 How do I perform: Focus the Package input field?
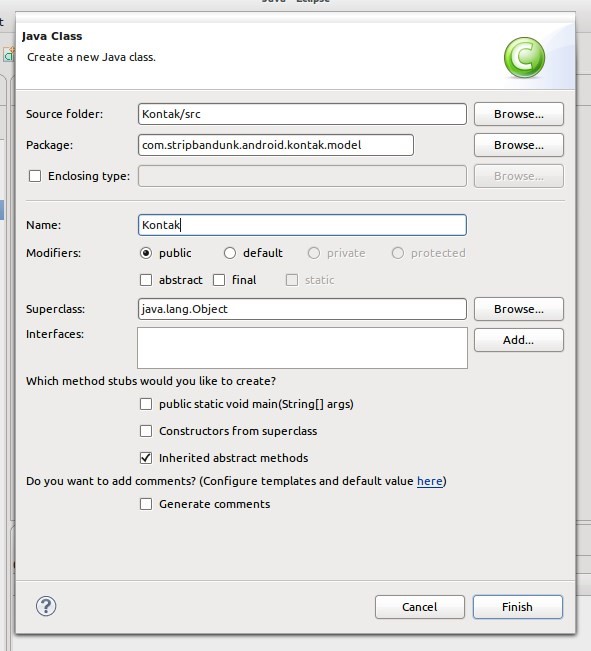(276, 145)
